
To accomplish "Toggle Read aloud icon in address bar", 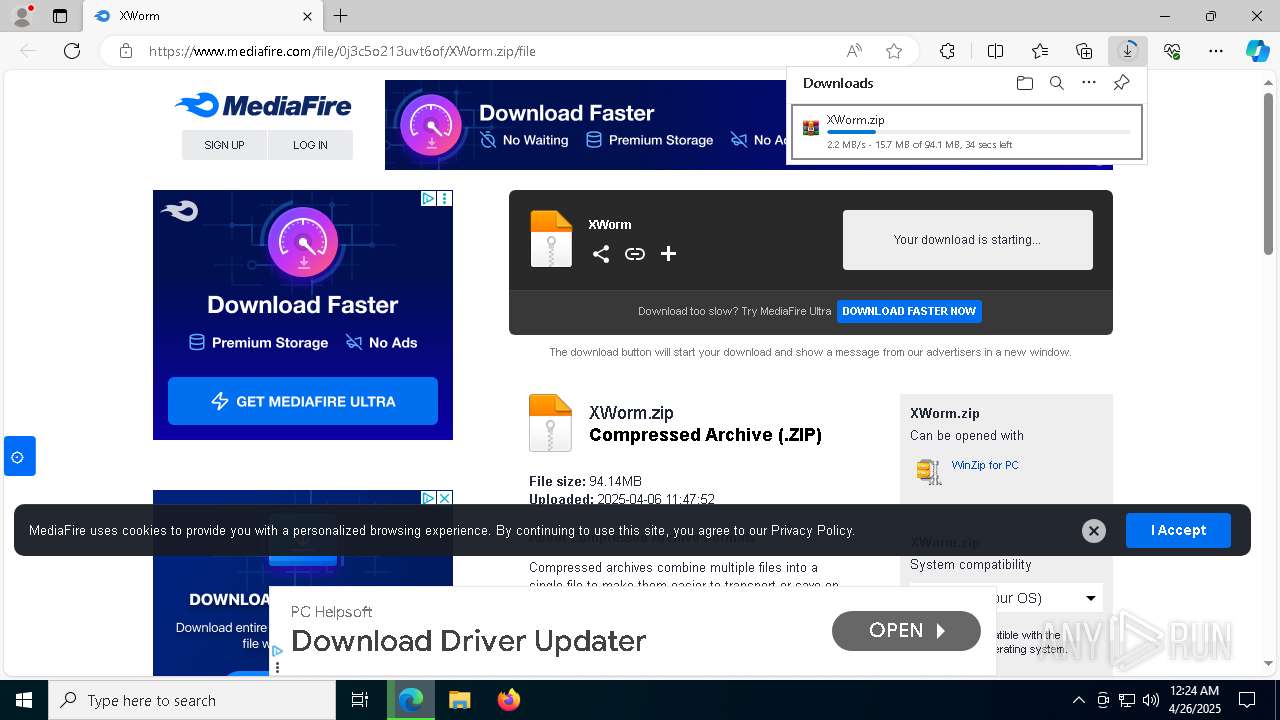I will pos(854,51).
